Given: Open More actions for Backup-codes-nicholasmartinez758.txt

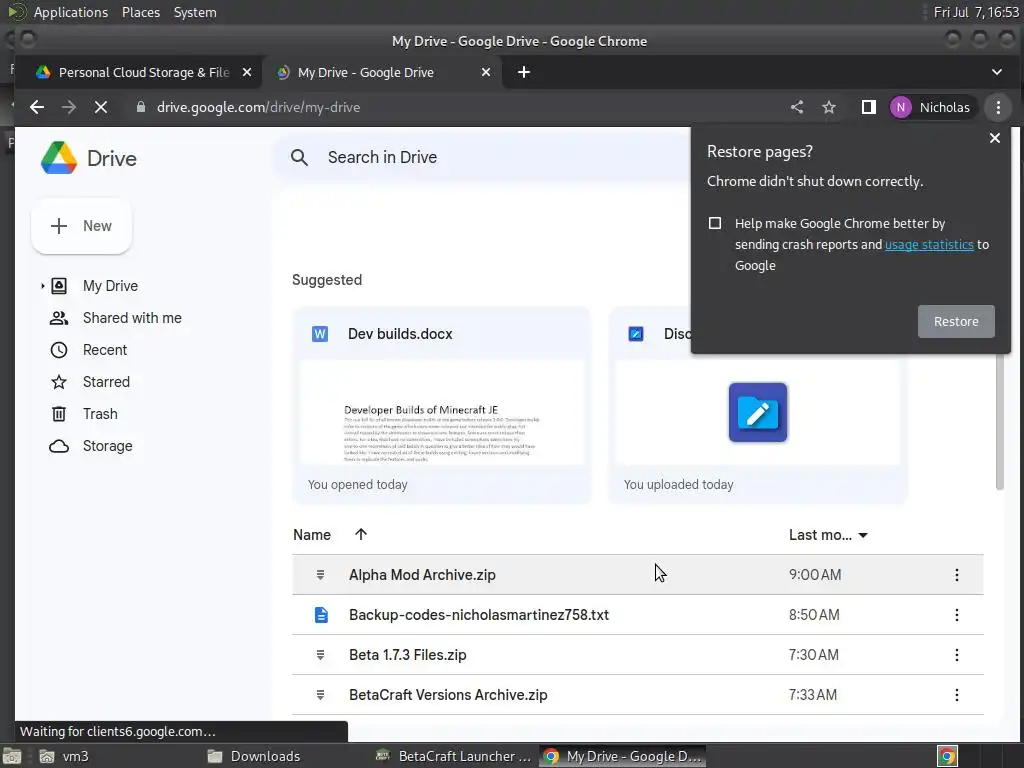Looking at the screenshot, I should tap(957, 615).
